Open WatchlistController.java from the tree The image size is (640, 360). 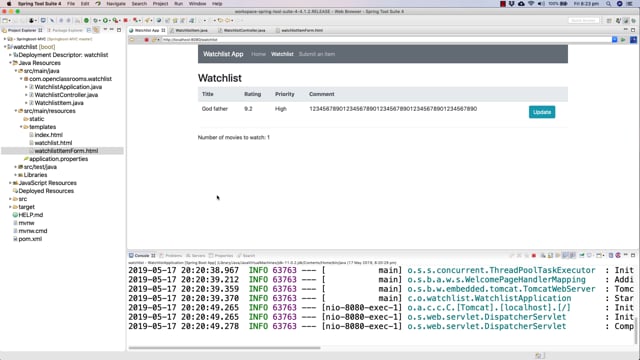click(66, 95)
